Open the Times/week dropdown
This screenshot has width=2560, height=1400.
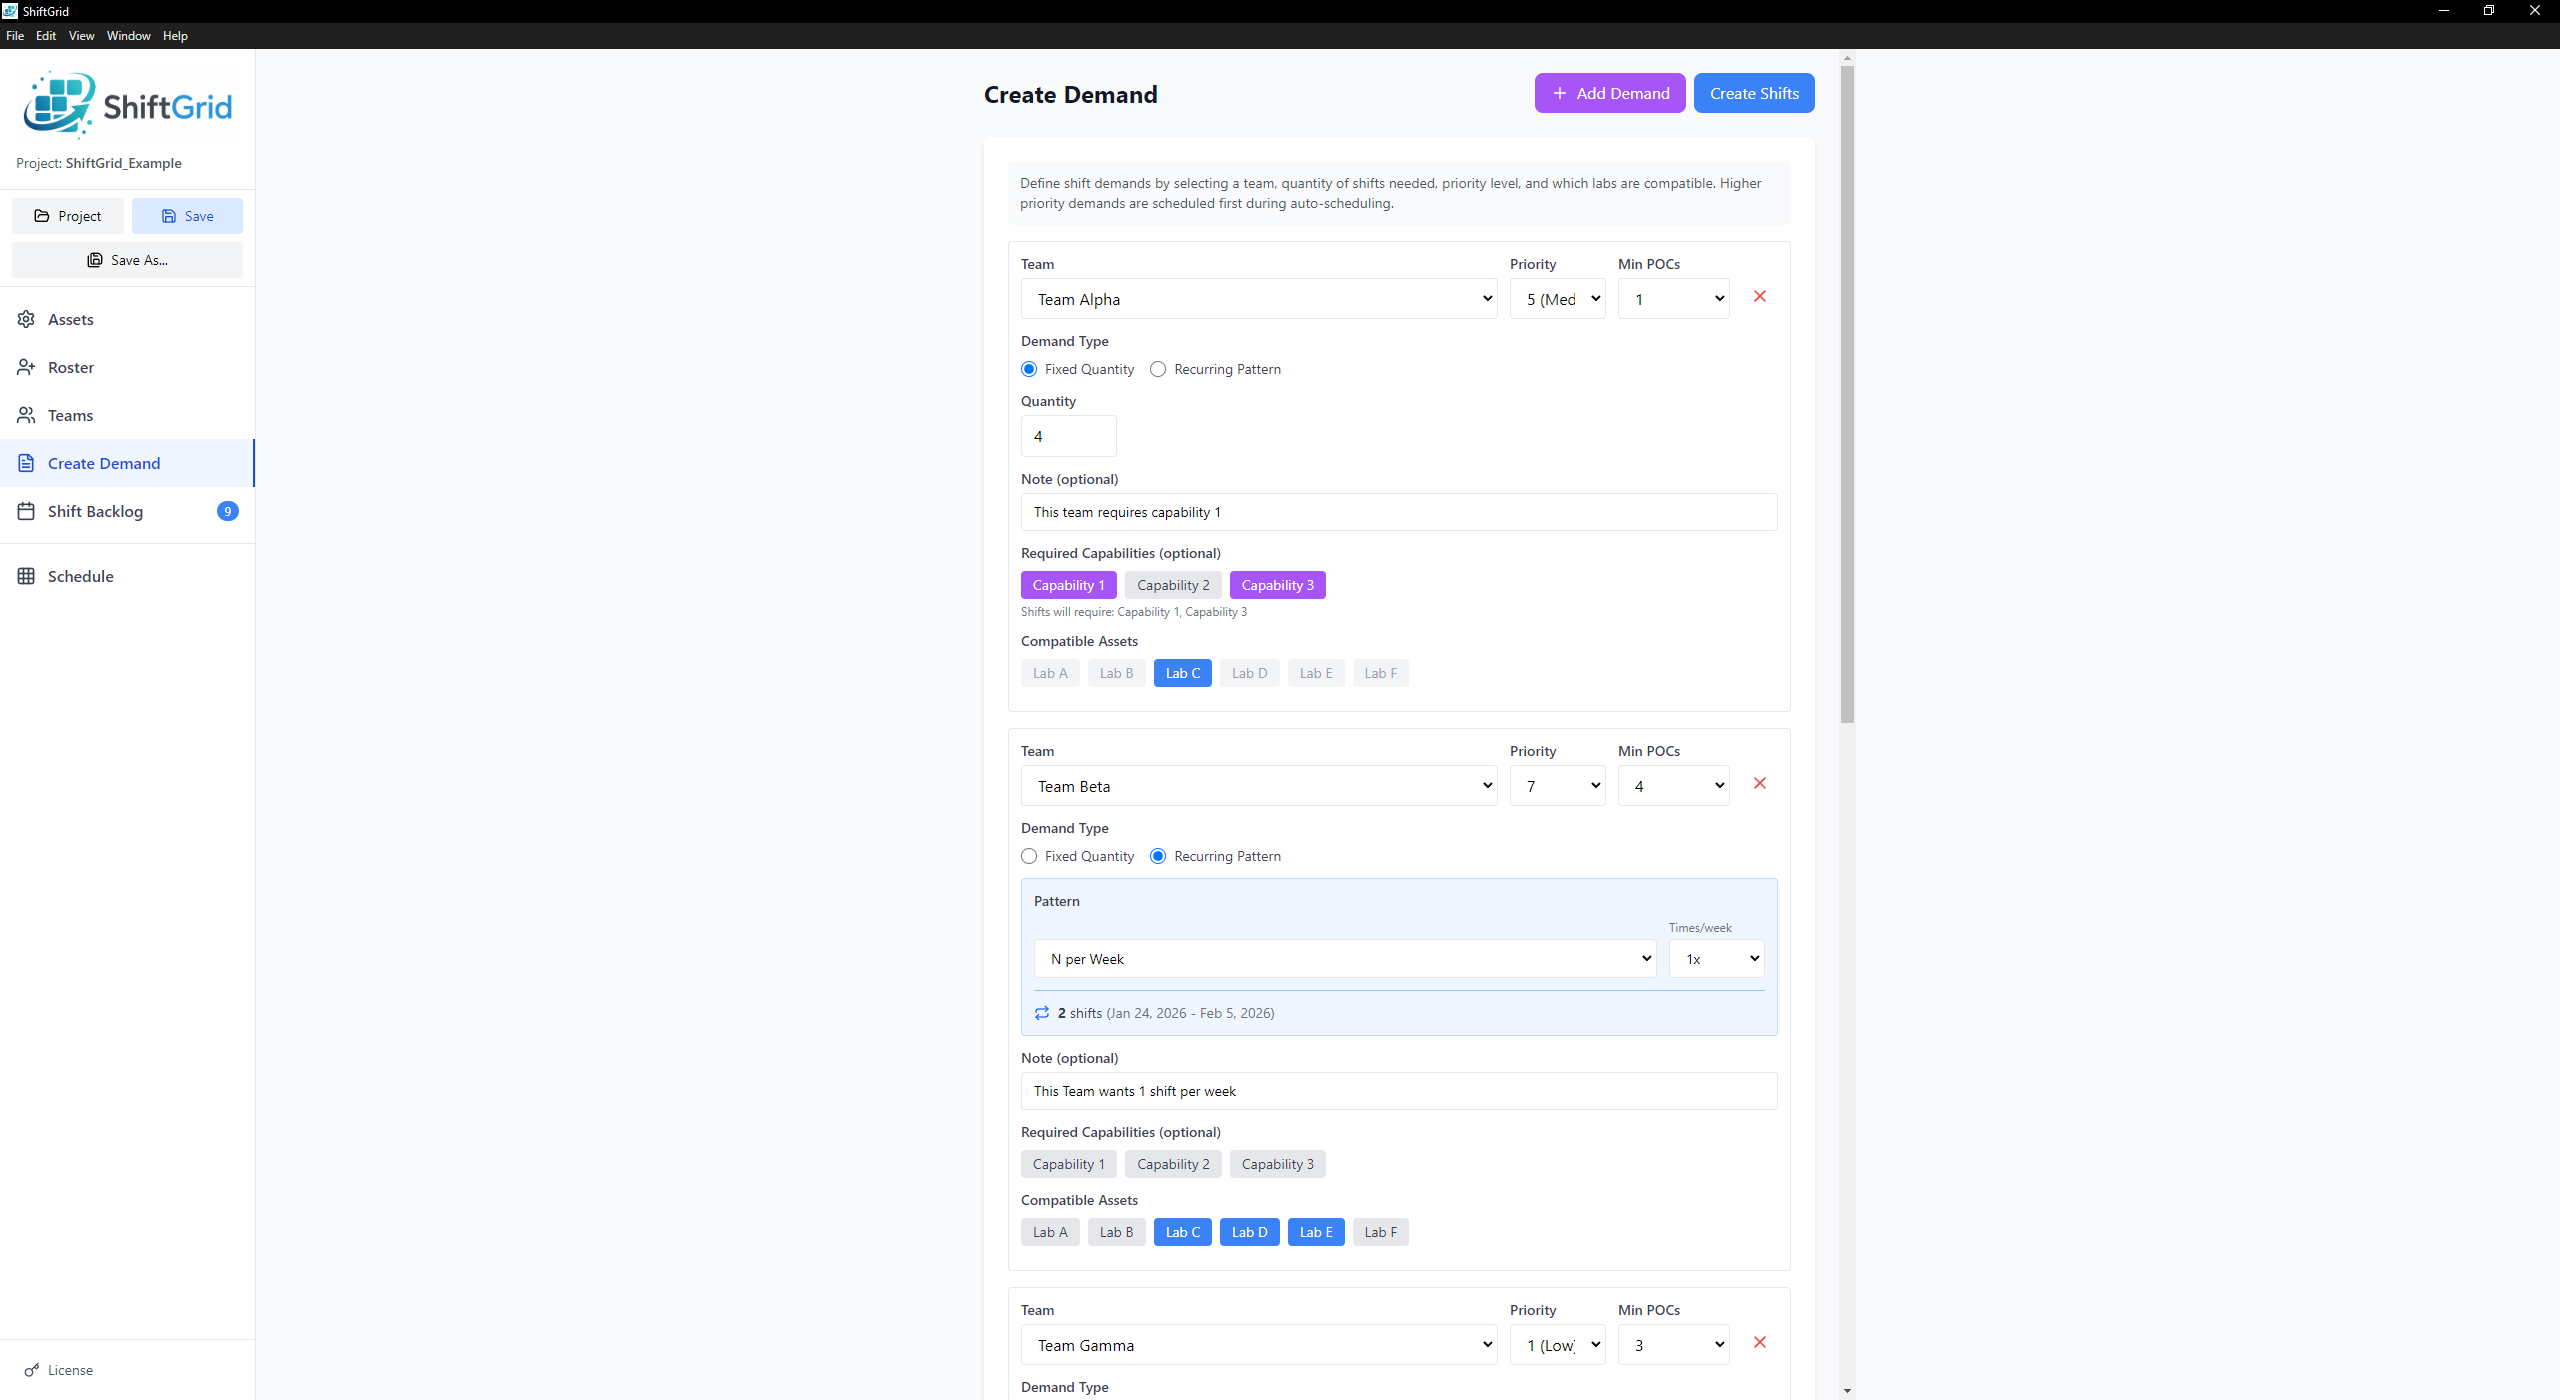1715,958
